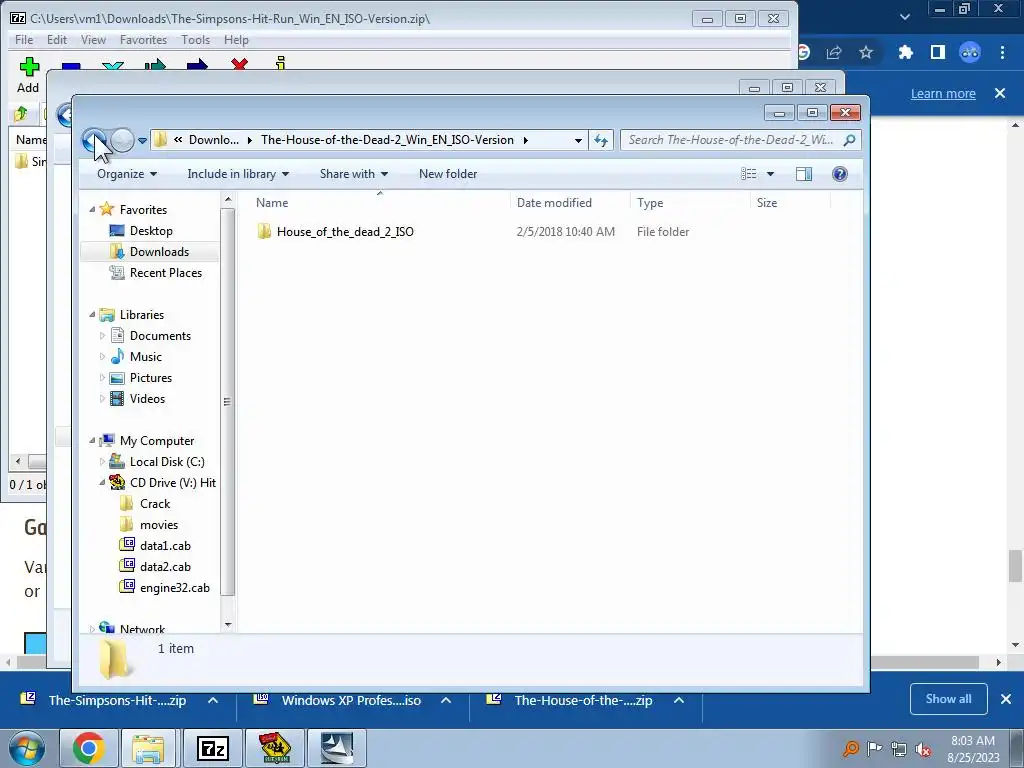The height and width of the screenshot is (768, 1024).
Task: Sort by the Size column header
Action: (x=790, y=203)
